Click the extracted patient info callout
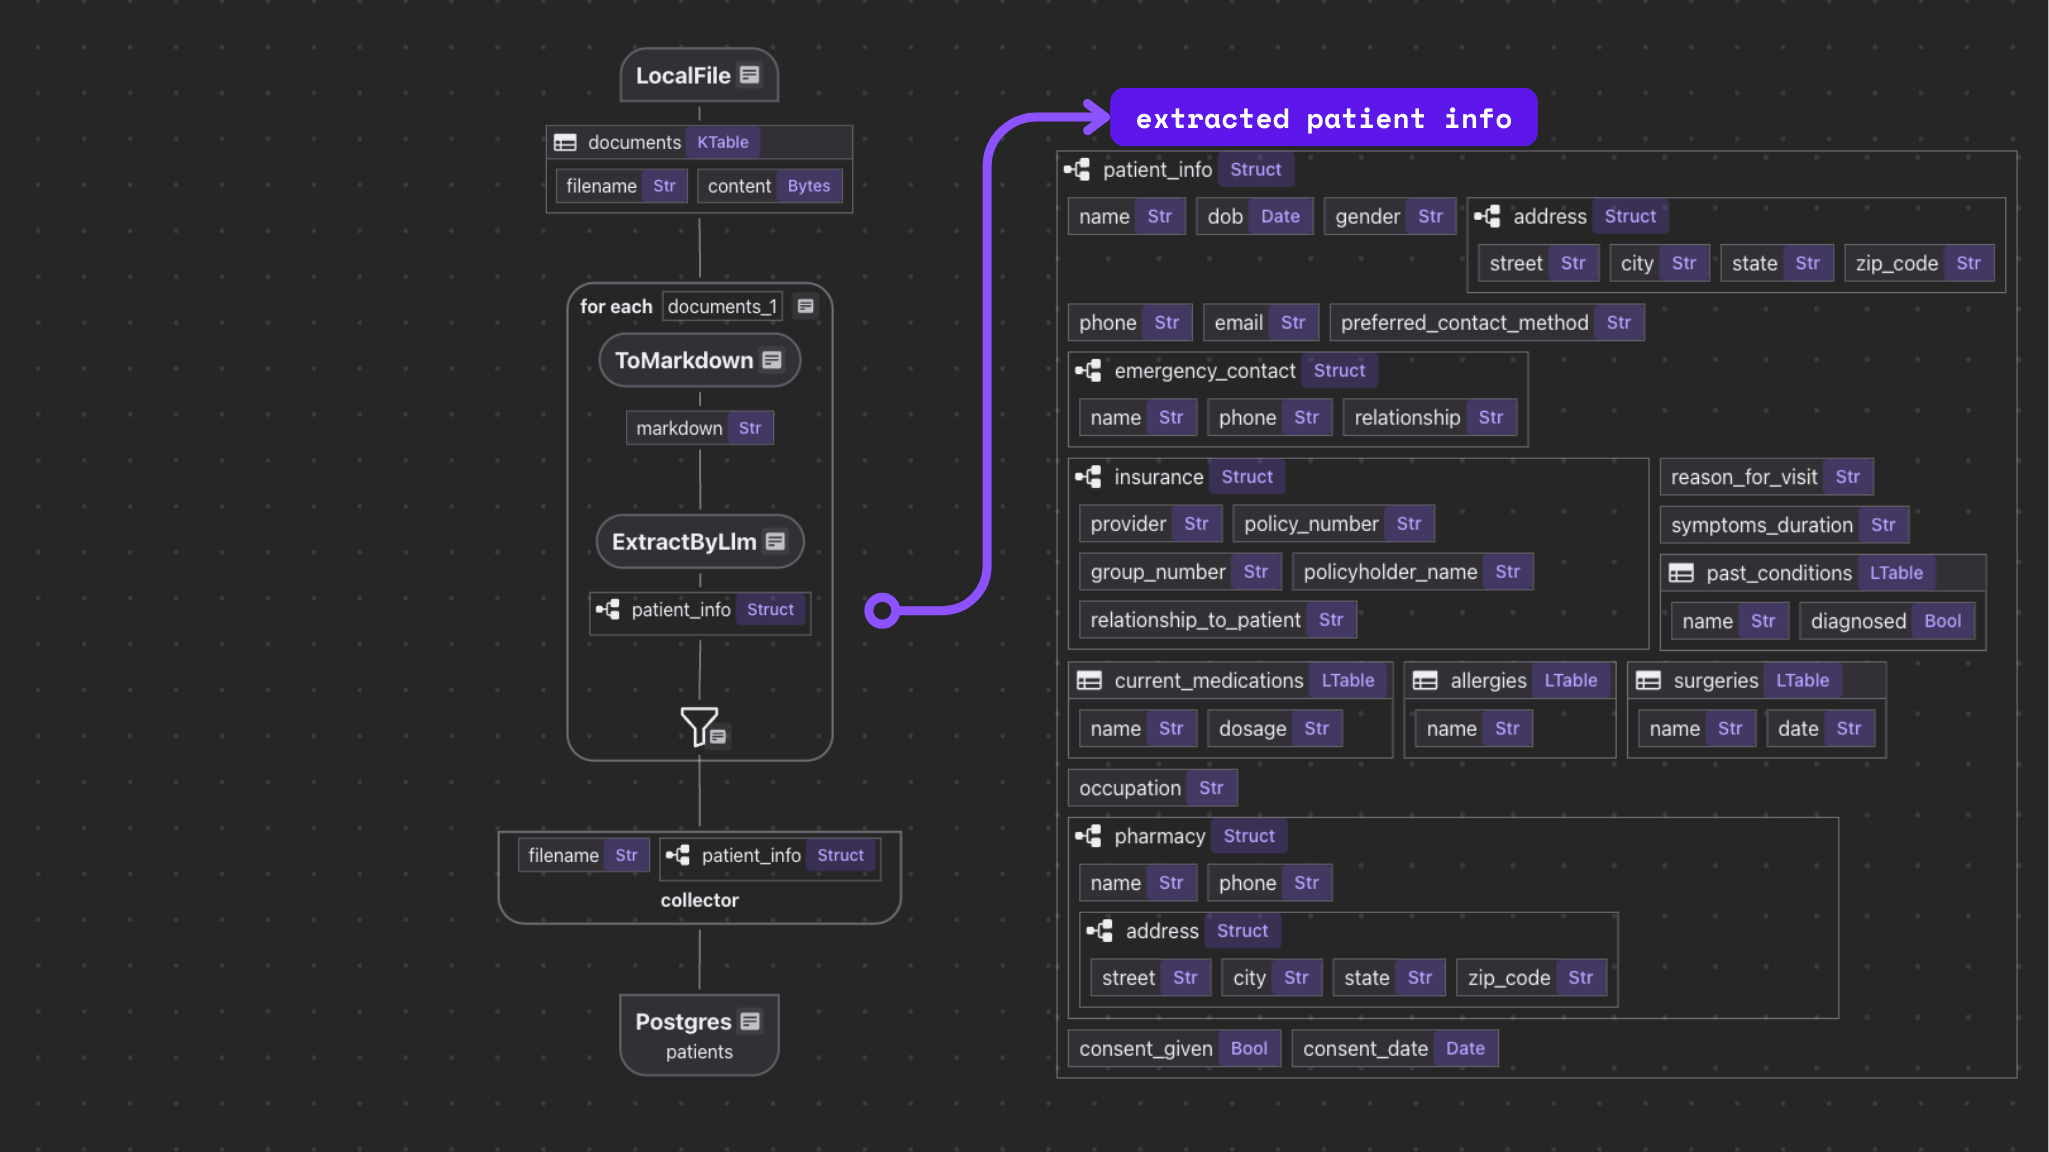This screenshot has height=1152, width=2049. [x=1322, y=117]
